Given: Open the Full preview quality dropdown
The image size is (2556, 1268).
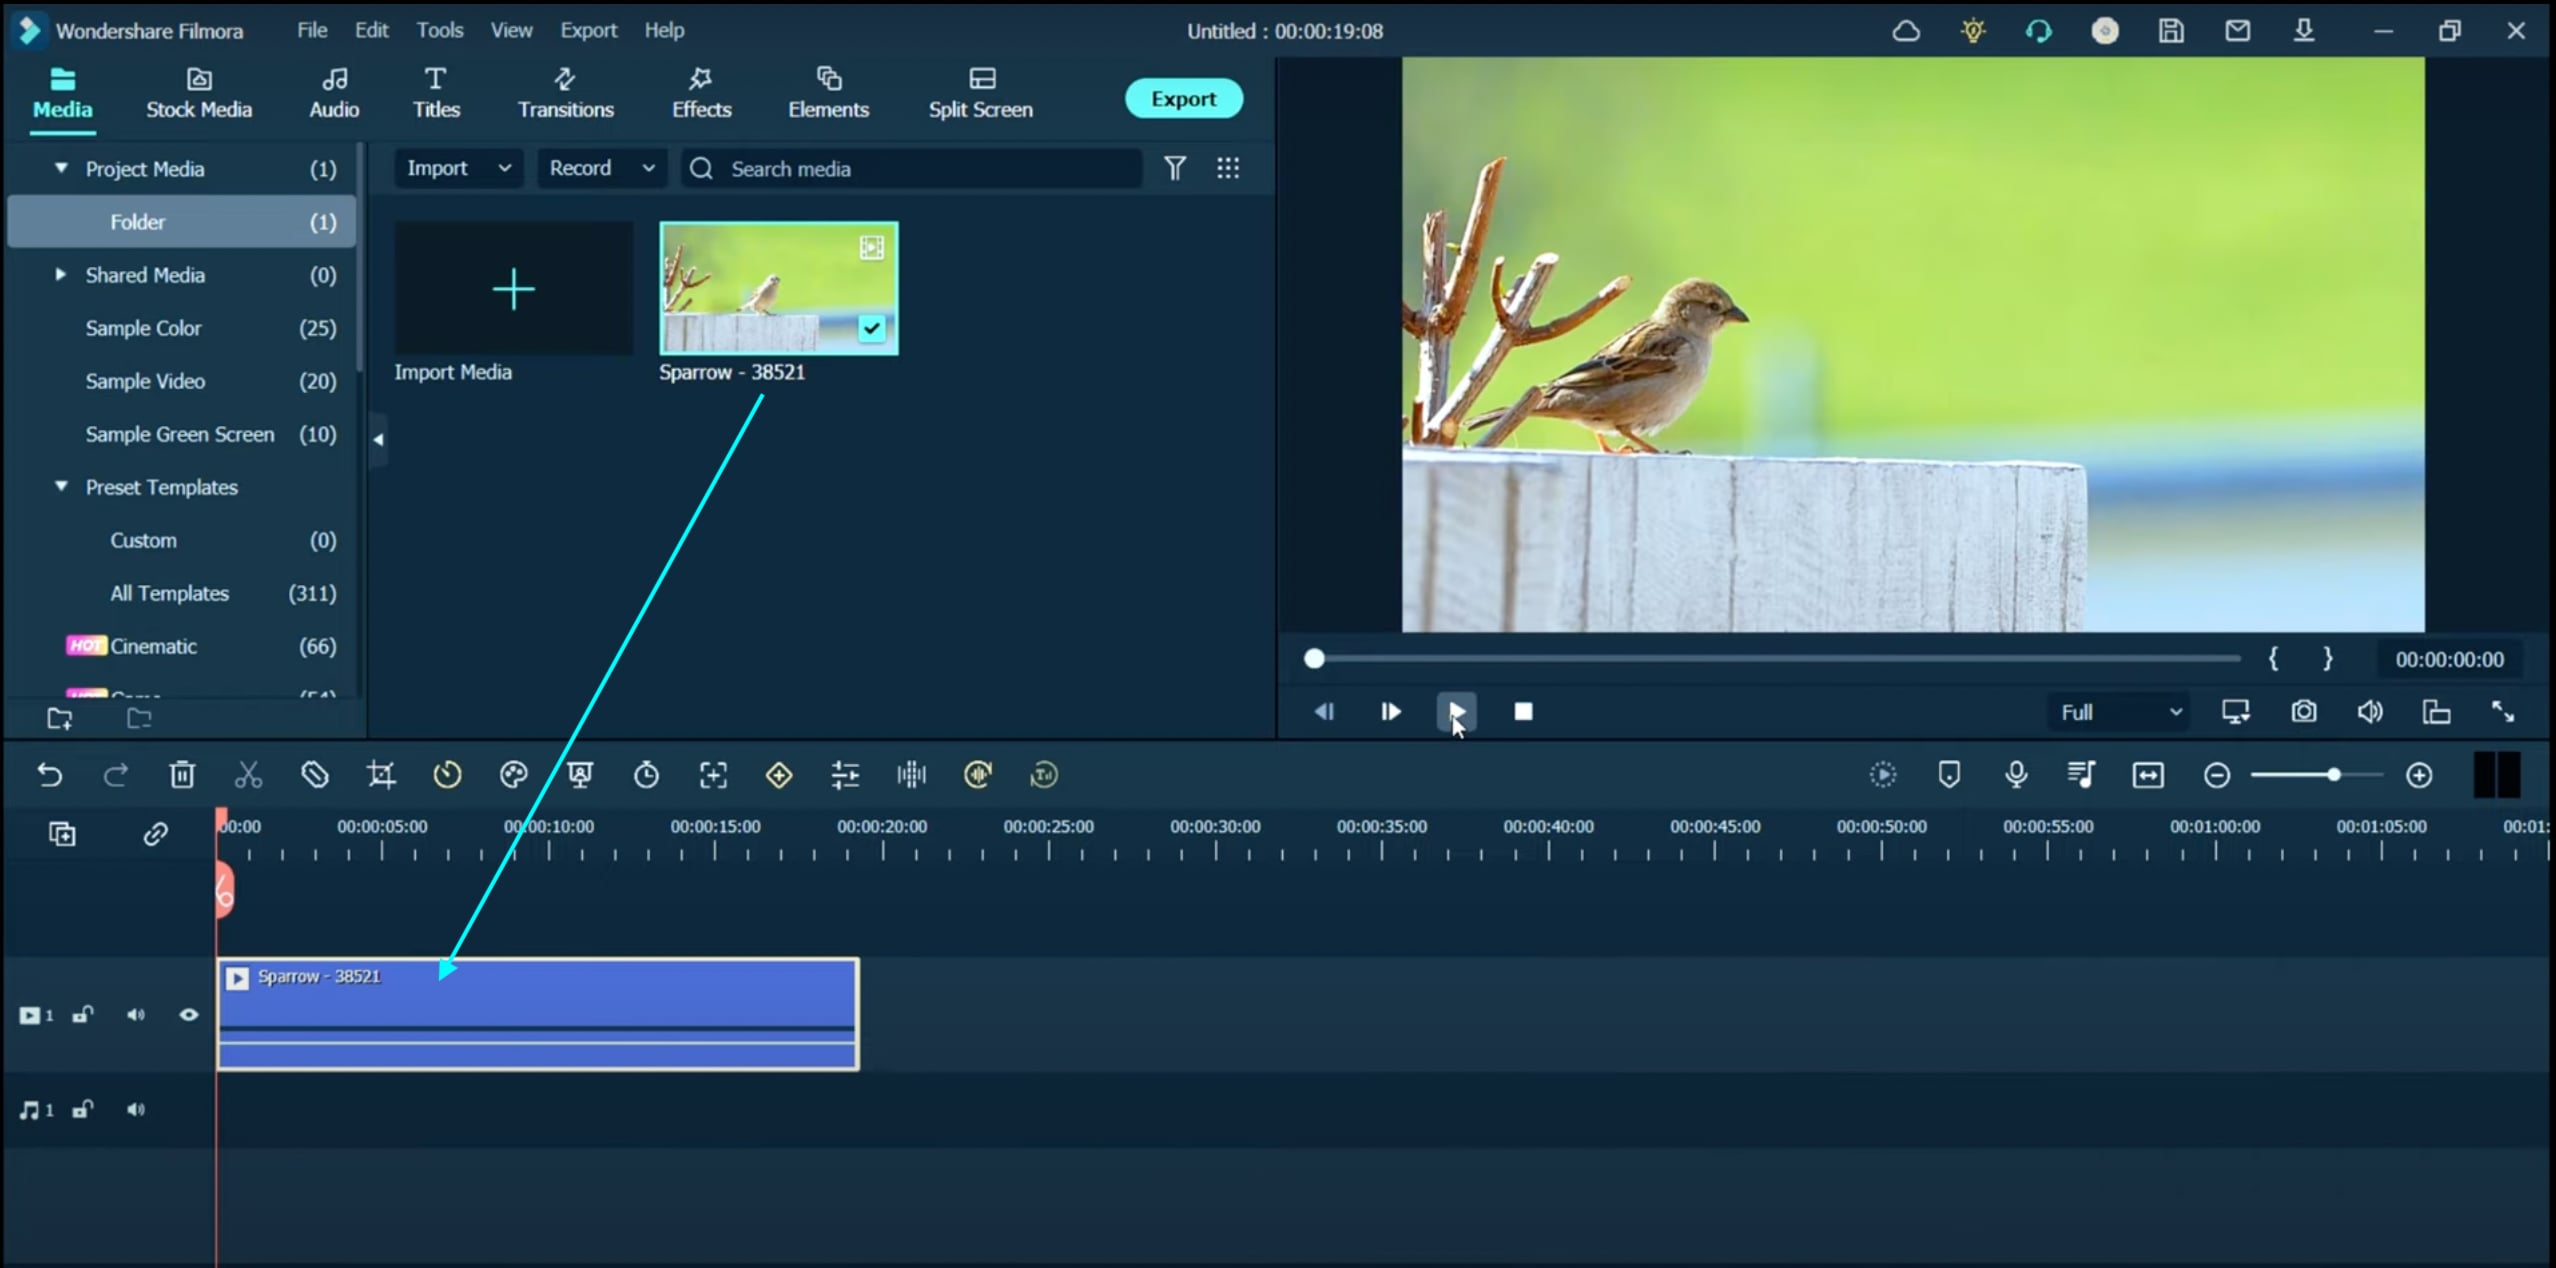Looking at the screenshot, I should tap(2120, 712).
